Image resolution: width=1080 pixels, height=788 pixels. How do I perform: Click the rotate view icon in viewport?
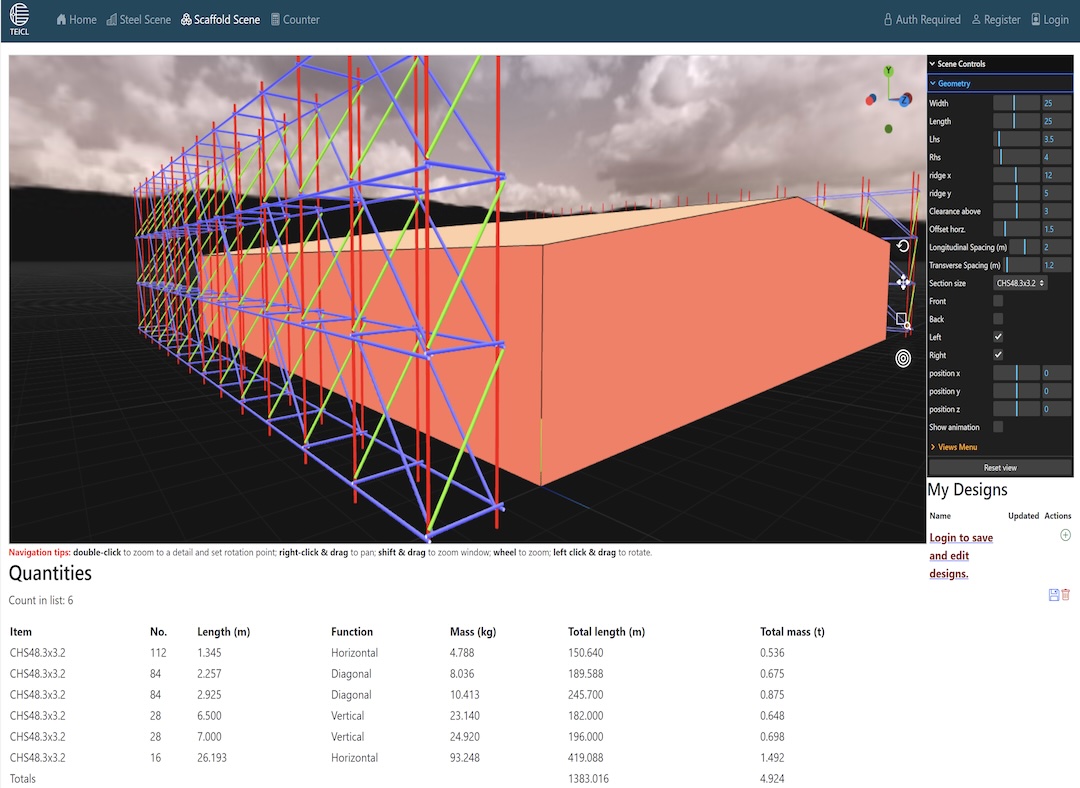coord(903,246)
